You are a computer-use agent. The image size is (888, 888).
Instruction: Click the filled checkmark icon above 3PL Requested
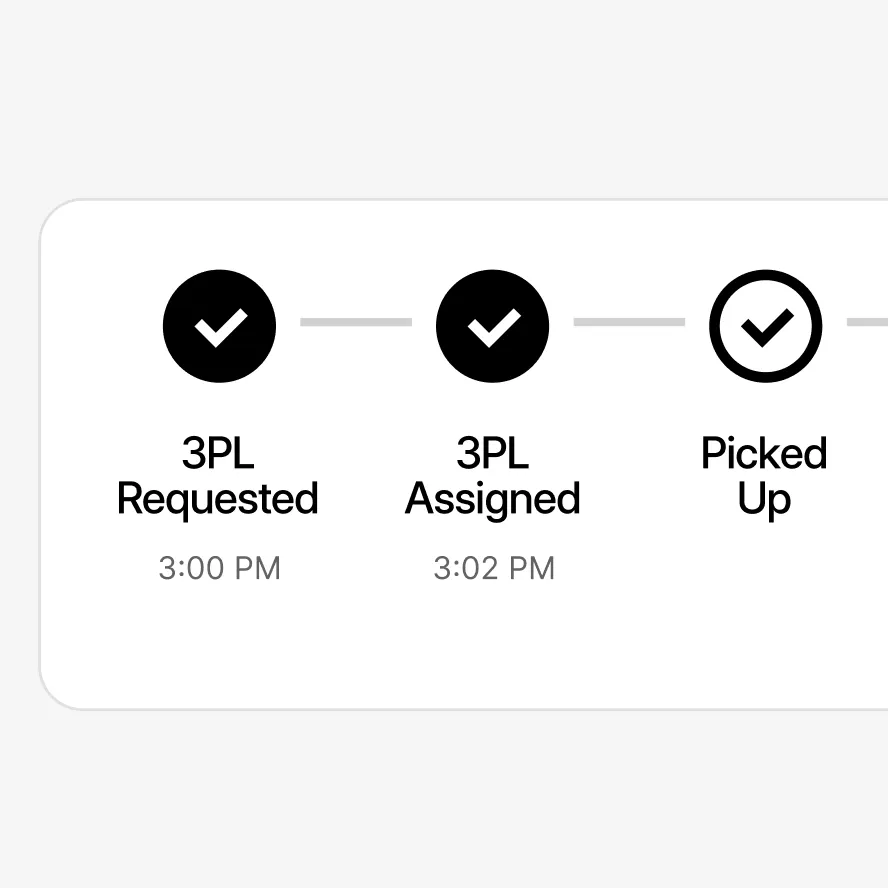pos(219,326)
